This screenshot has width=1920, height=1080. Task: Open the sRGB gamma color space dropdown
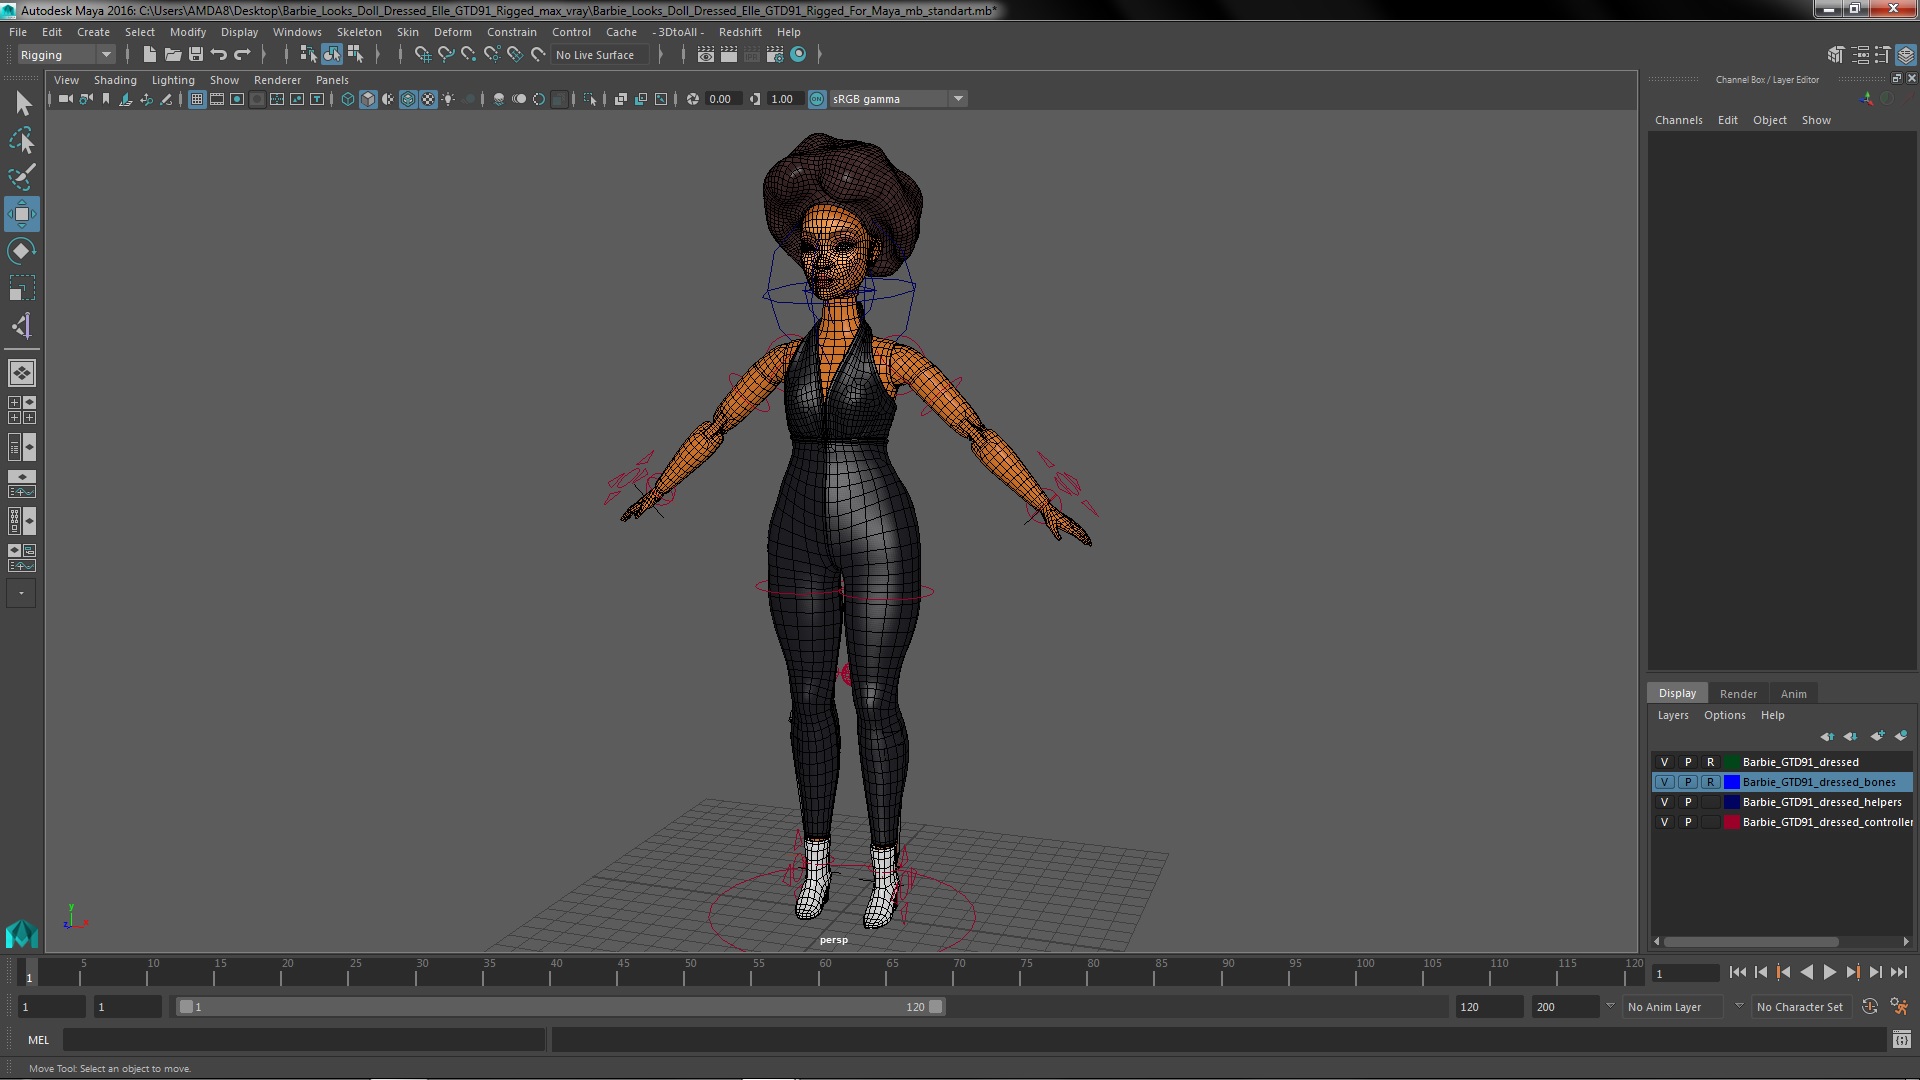coord(897,99)
